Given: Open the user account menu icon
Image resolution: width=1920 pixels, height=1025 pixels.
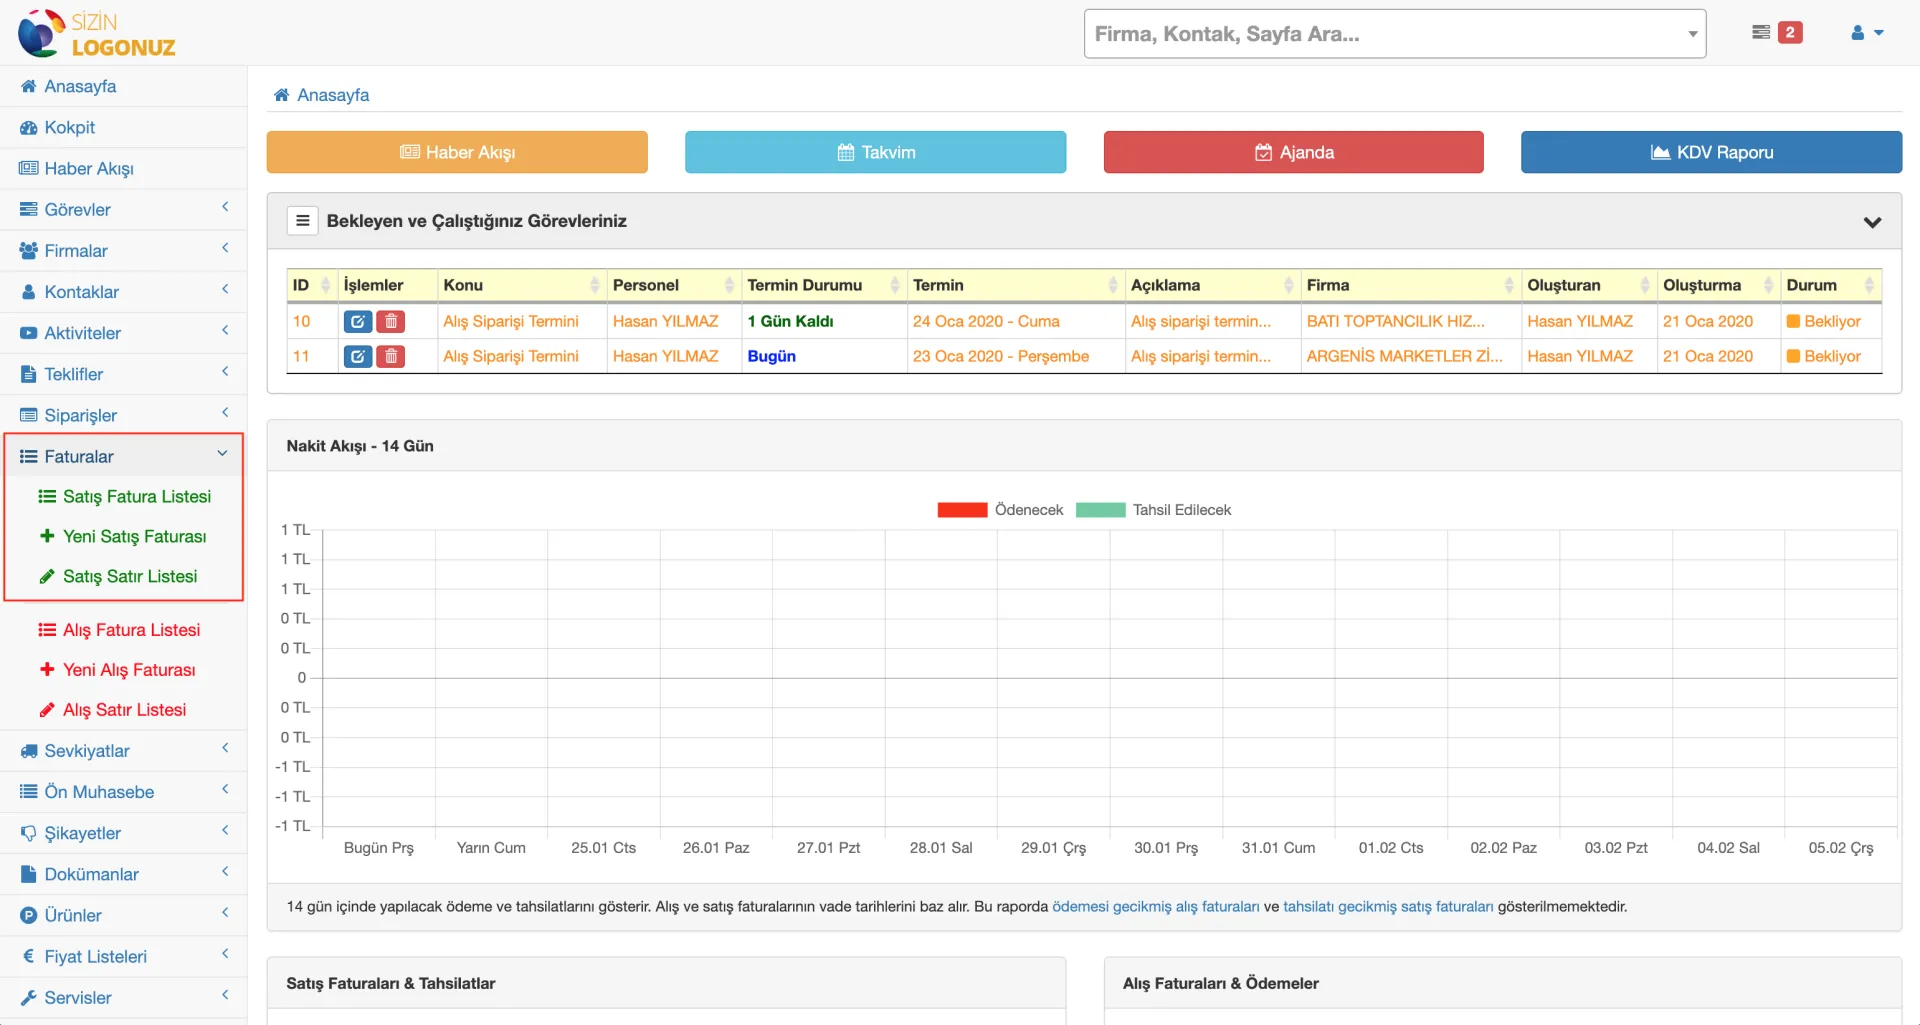Looking at the screenshot, I should pyautogui.click(x=1867, y=33).
